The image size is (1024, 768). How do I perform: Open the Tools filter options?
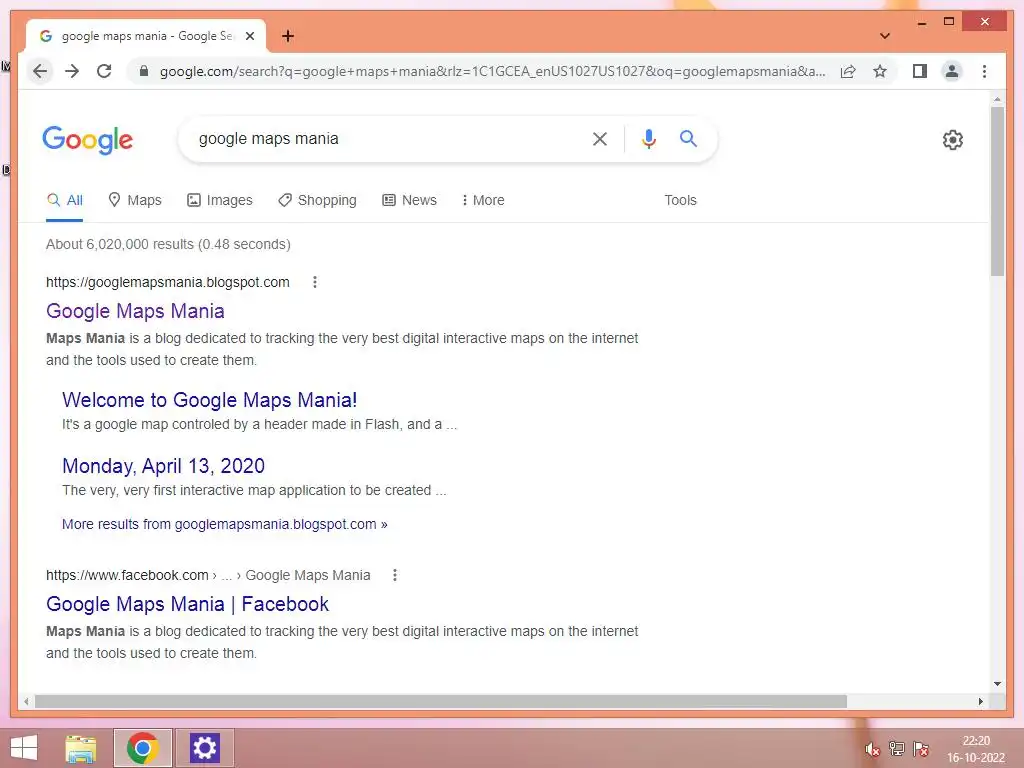(680, 200)
